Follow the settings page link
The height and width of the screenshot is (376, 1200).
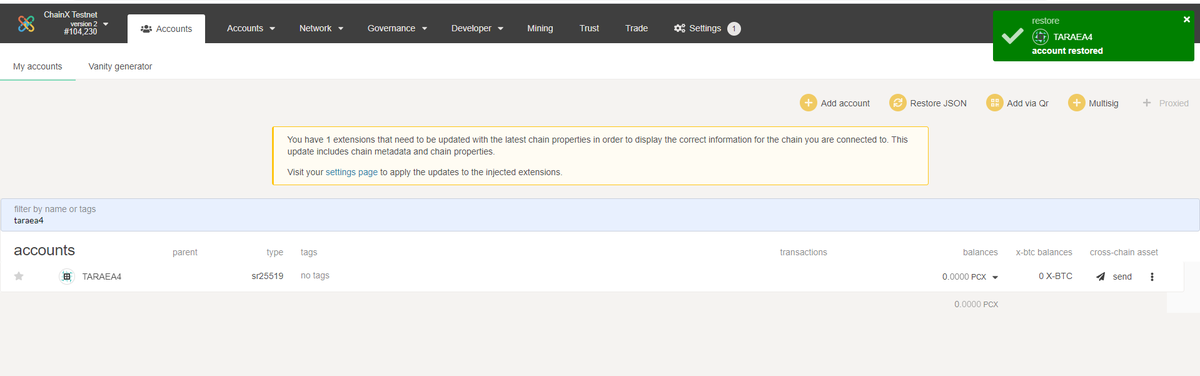coord(351,172)
